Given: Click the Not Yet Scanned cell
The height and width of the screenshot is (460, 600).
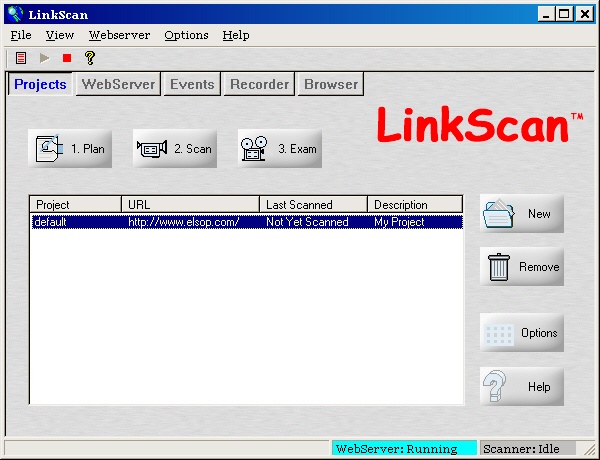Looking at the screenshot, I should pyautogui.click(x=307, y=222).
